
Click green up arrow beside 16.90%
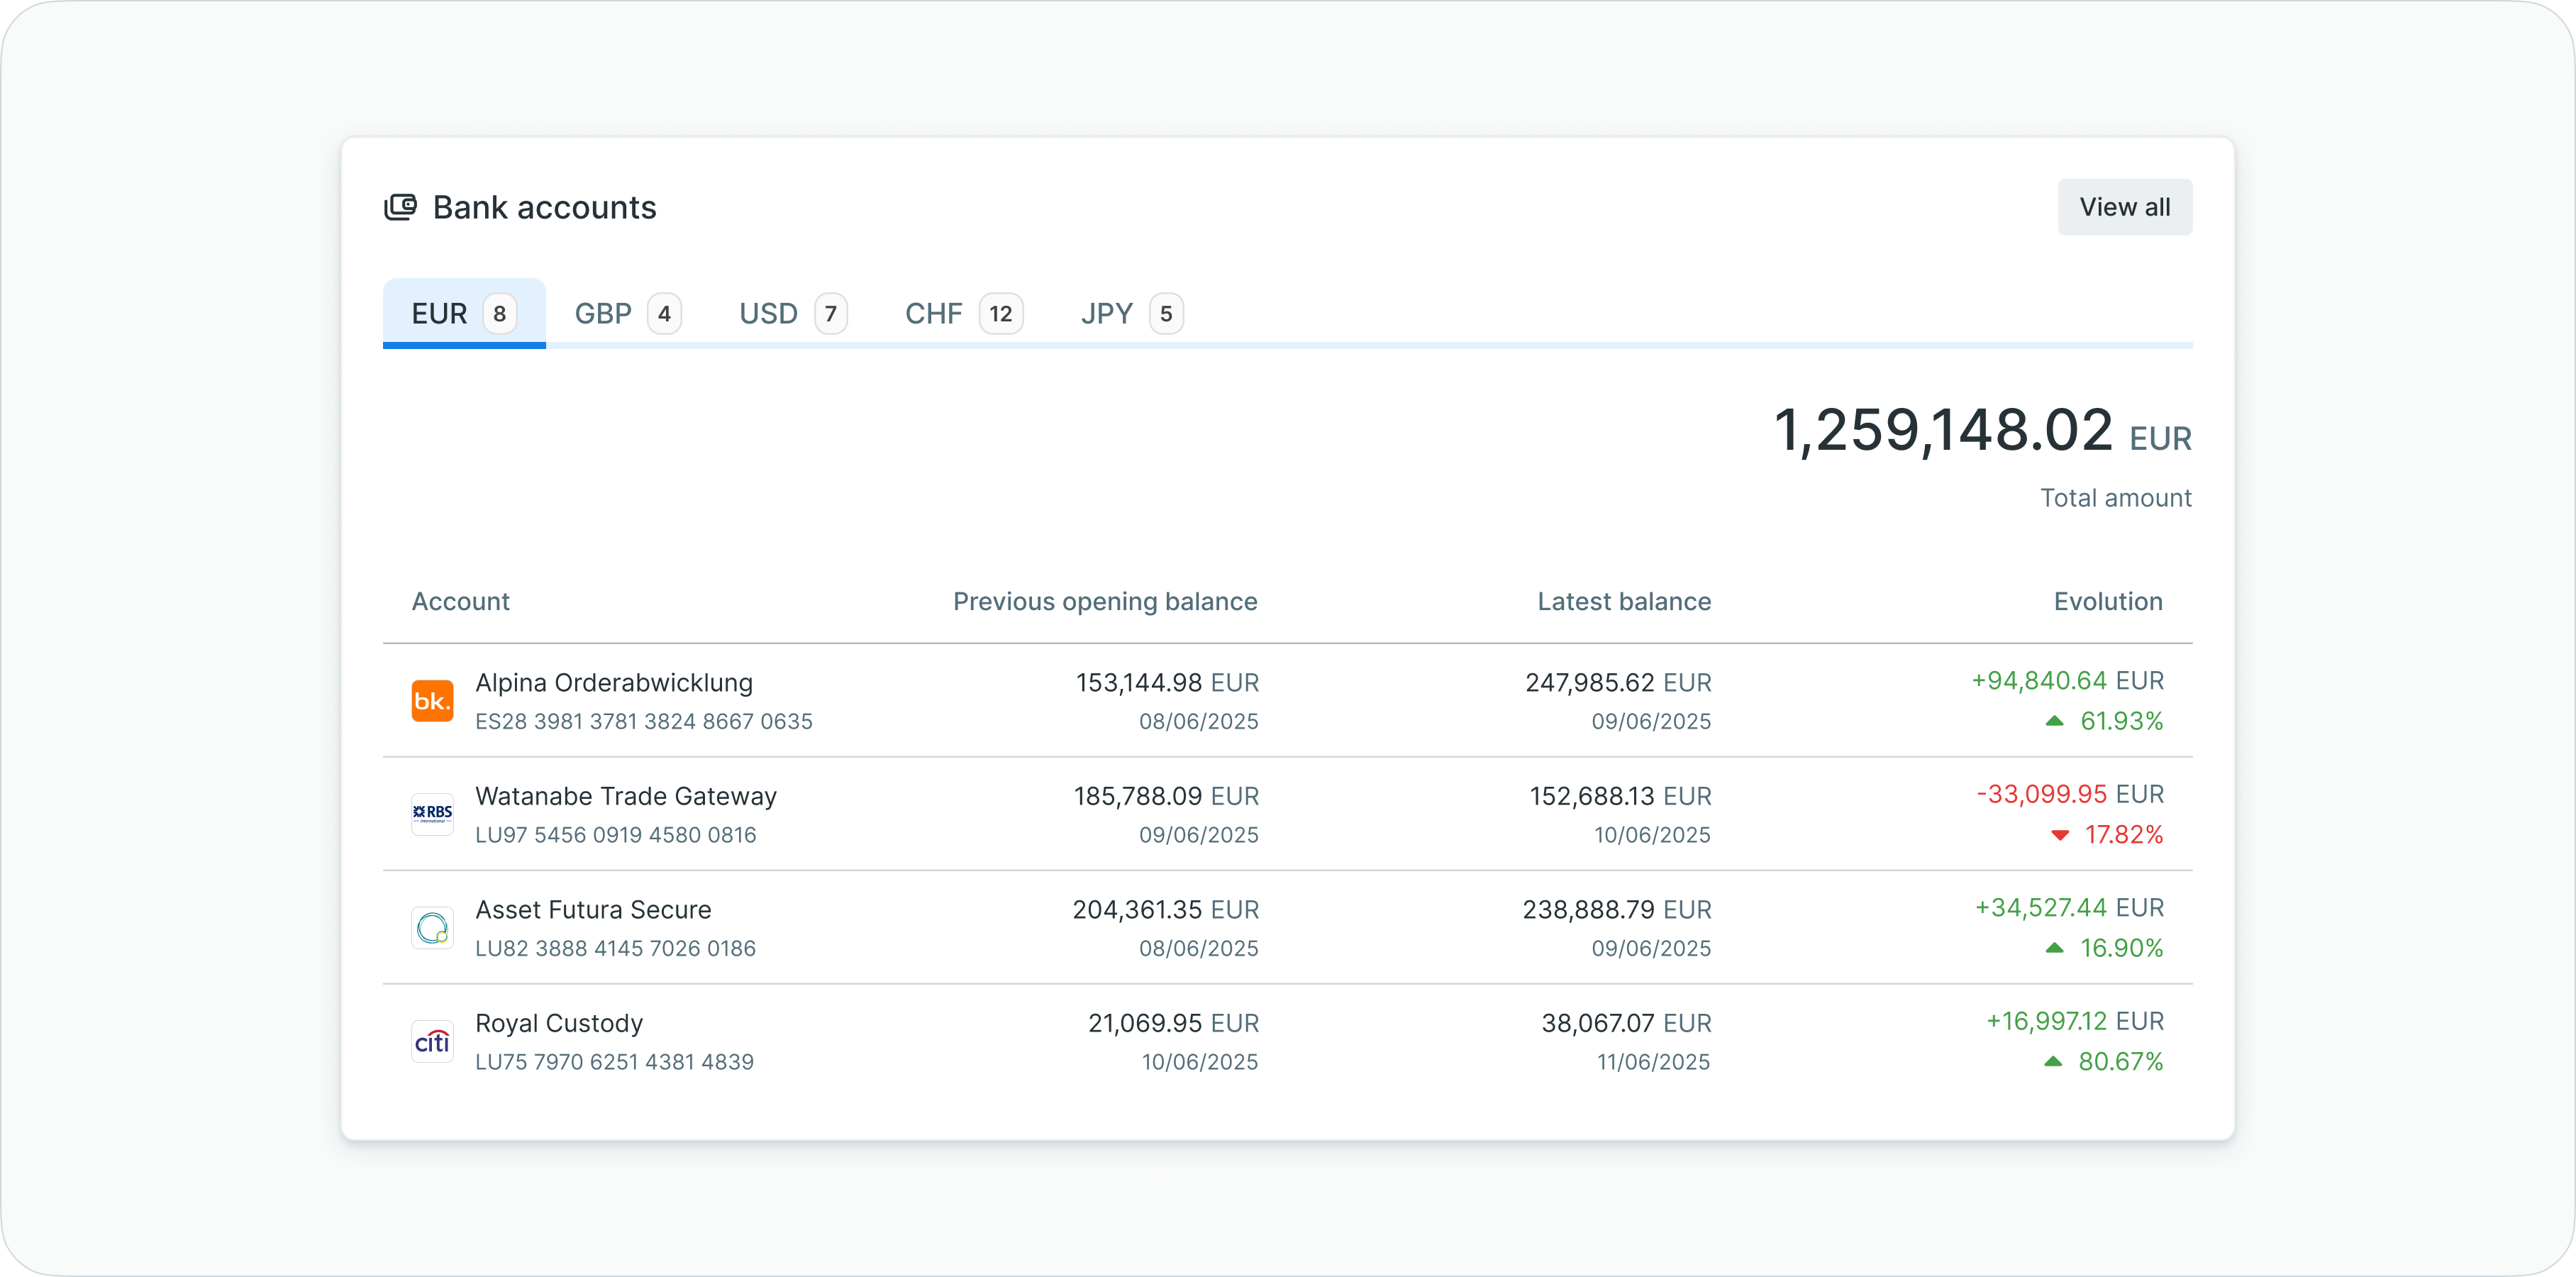pyautogui.click(x=2054, y=948)
